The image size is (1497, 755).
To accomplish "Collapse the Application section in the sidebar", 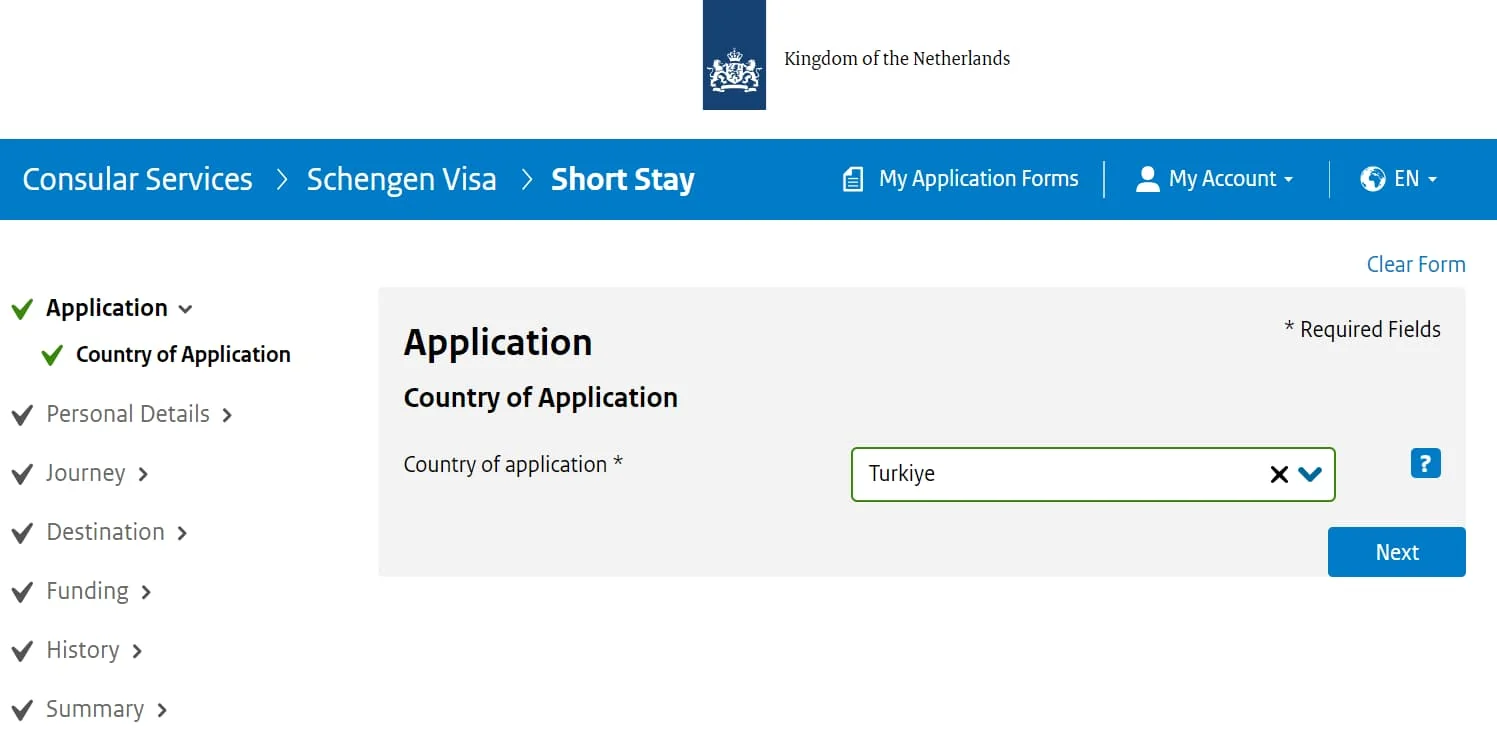I will pos(185,309).
